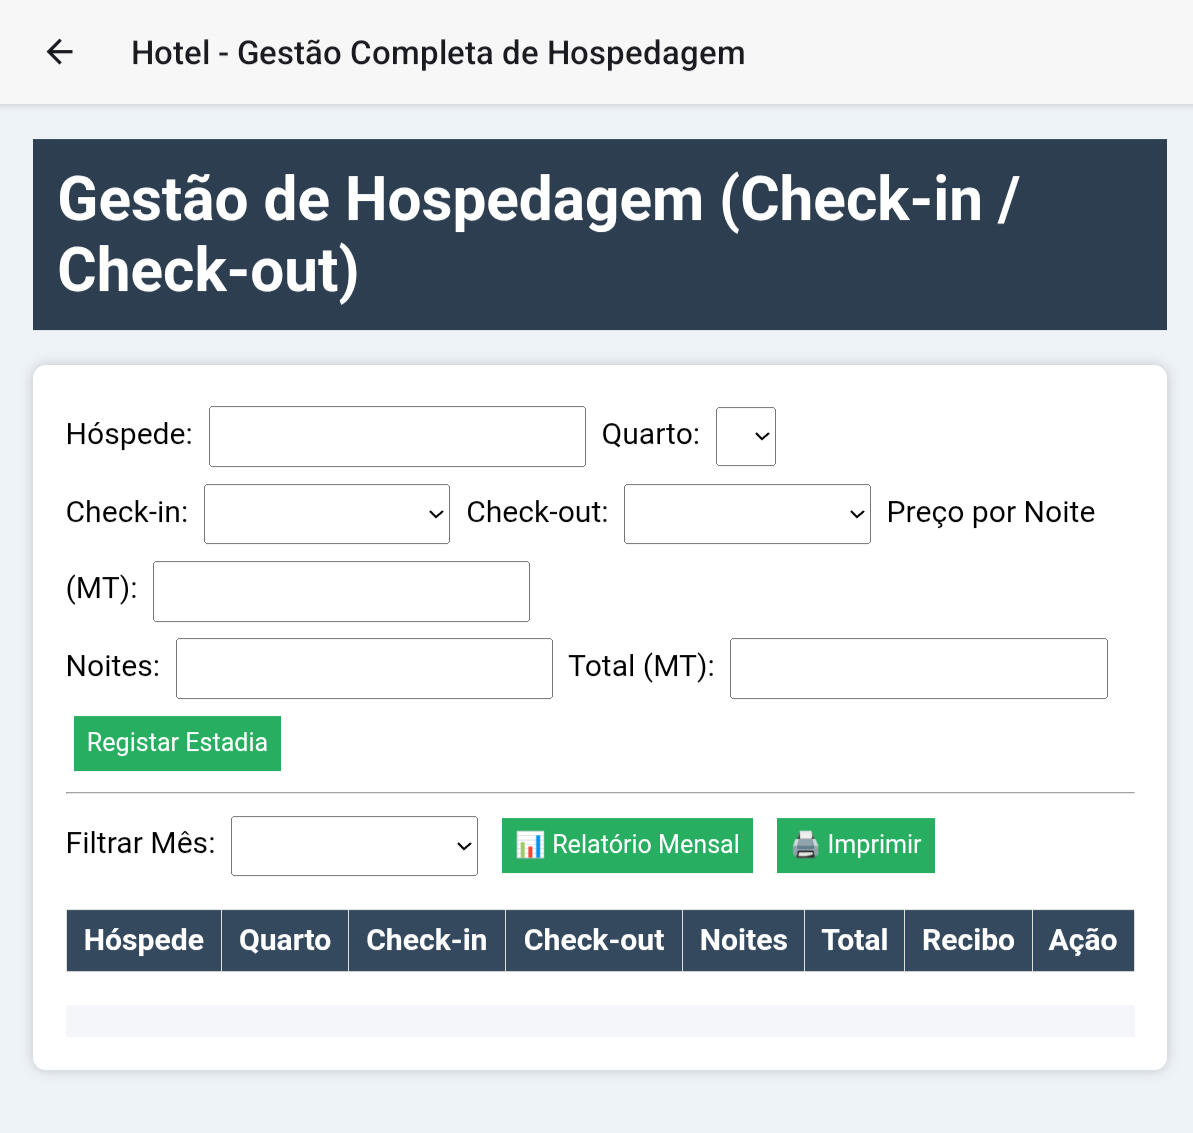
Task: Expand the Filtrar Mês dropdown
Action: pyautogui.click(x=354, y=846)
